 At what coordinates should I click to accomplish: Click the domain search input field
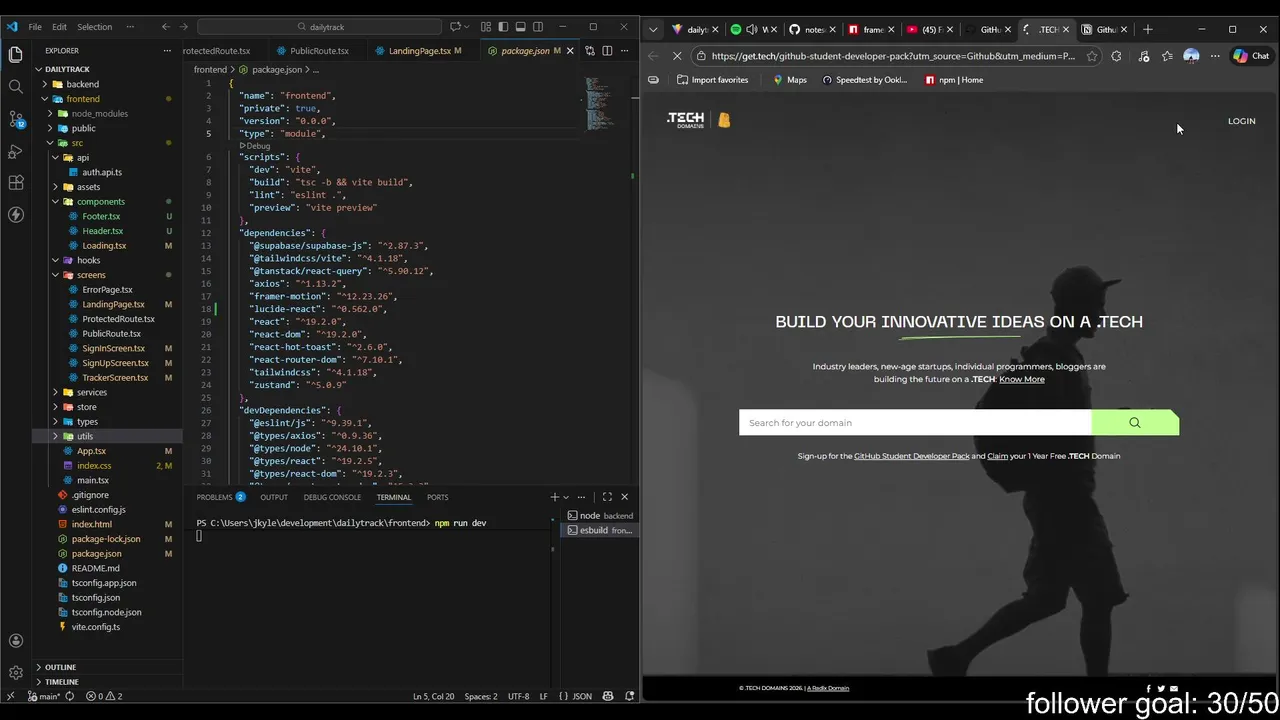pyautogui.click(x=915, y=423)
